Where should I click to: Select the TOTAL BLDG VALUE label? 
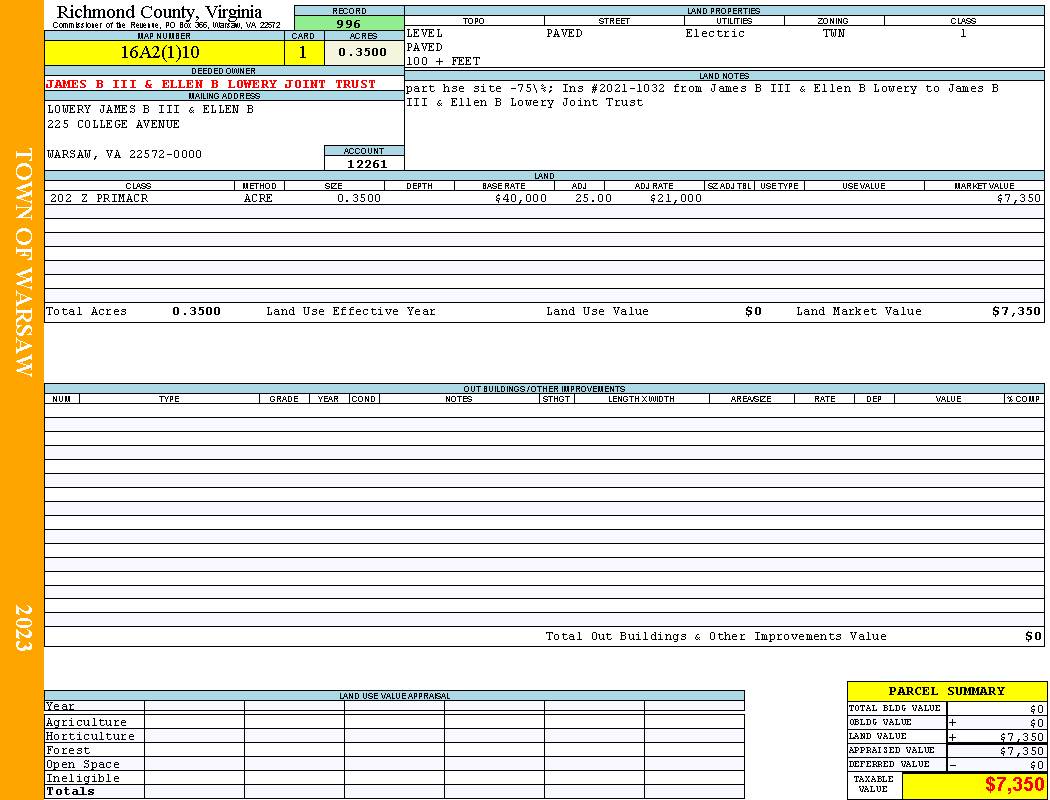895,708
